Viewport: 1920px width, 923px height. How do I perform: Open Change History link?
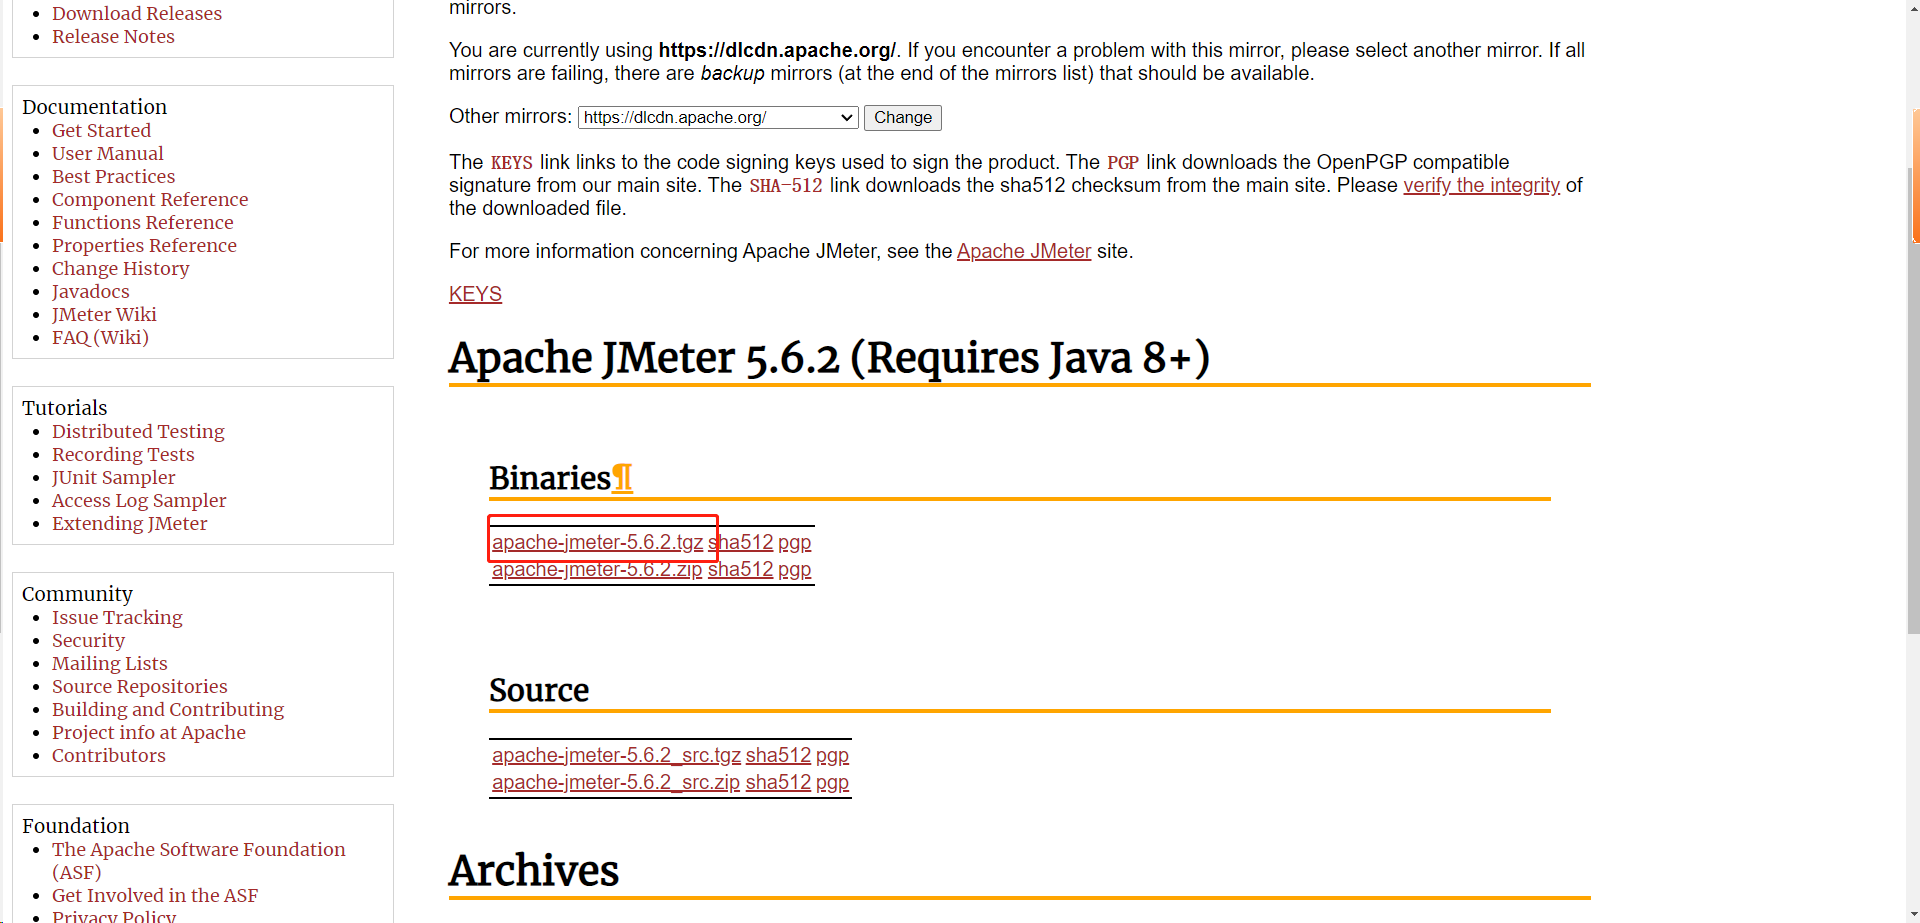(120, 268)
